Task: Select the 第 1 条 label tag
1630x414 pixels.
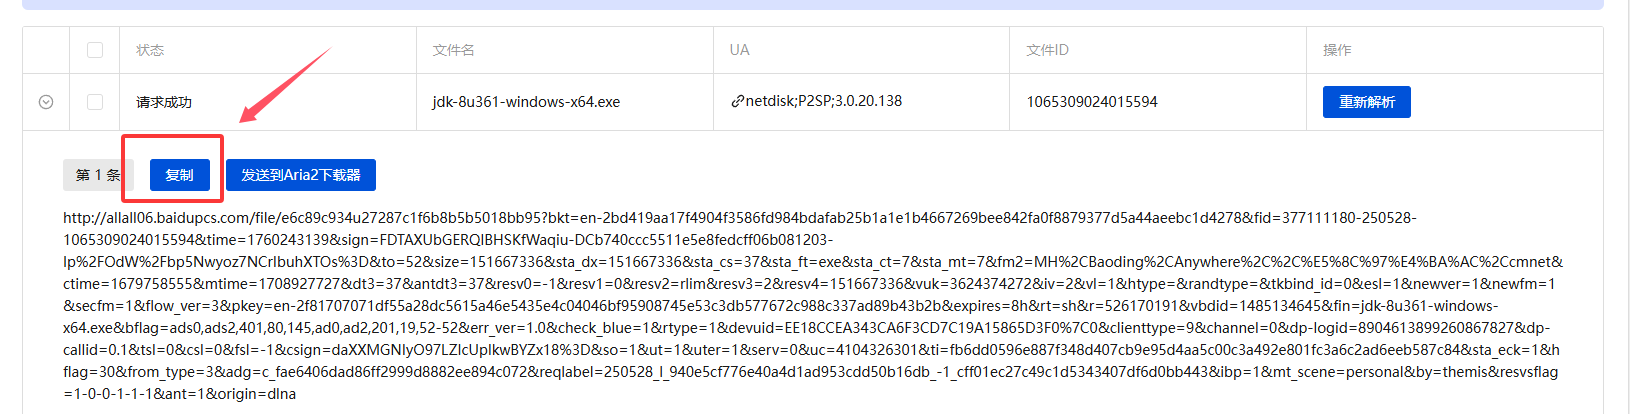Action: tap(93, 175)
